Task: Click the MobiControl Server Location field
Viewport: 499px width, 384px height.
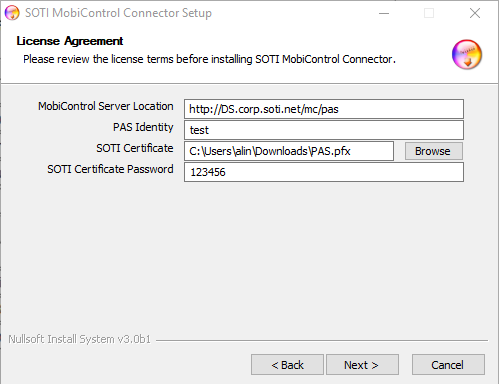Action: pos(324,109)
